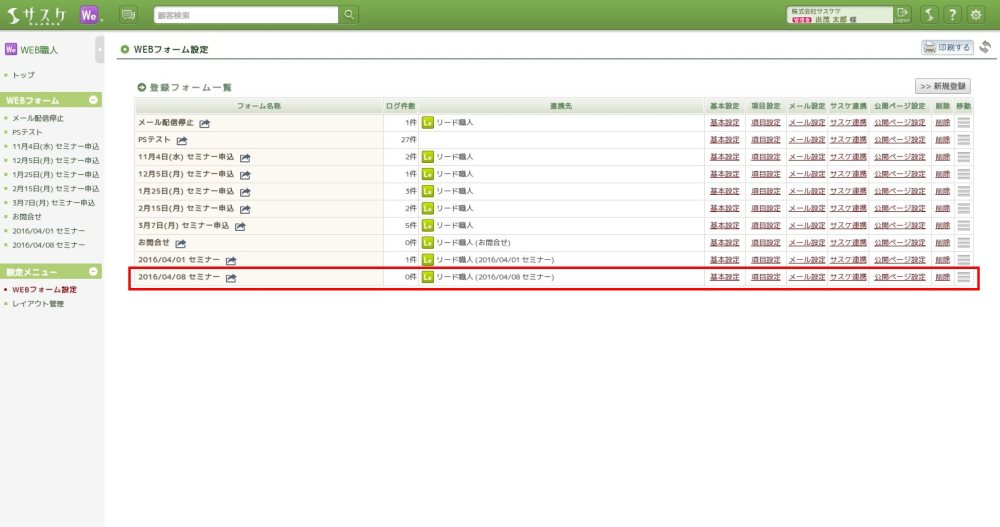Click the 新規登録 button
1000x527 pixels.
943,87
